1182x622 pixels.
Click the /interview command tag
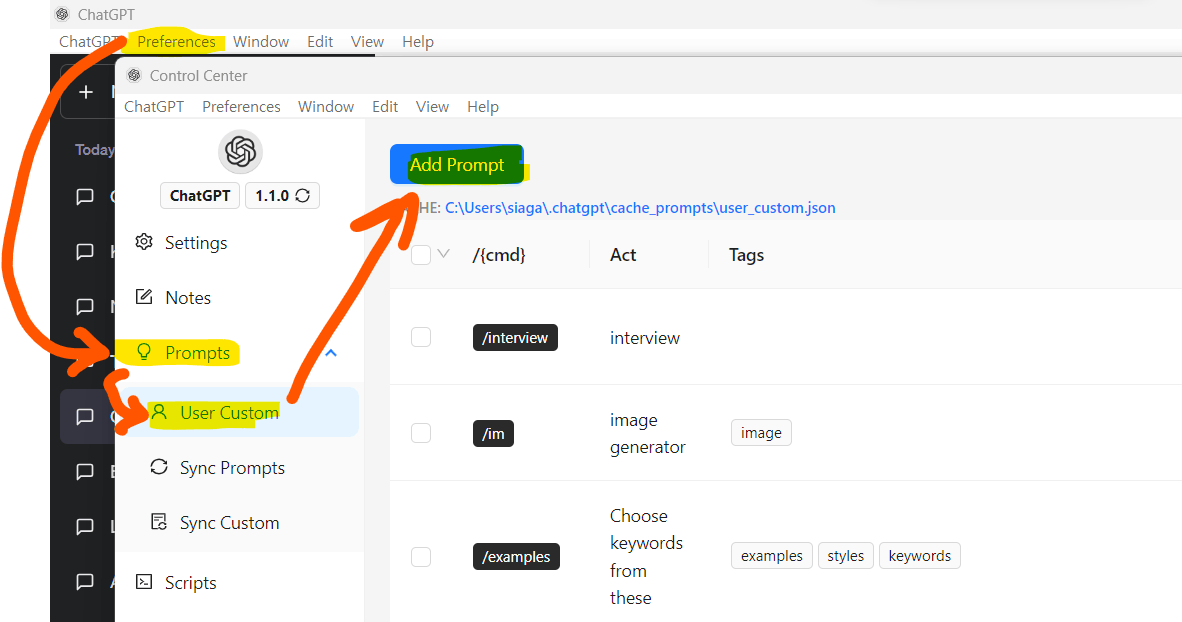click(x=516, y=338)
